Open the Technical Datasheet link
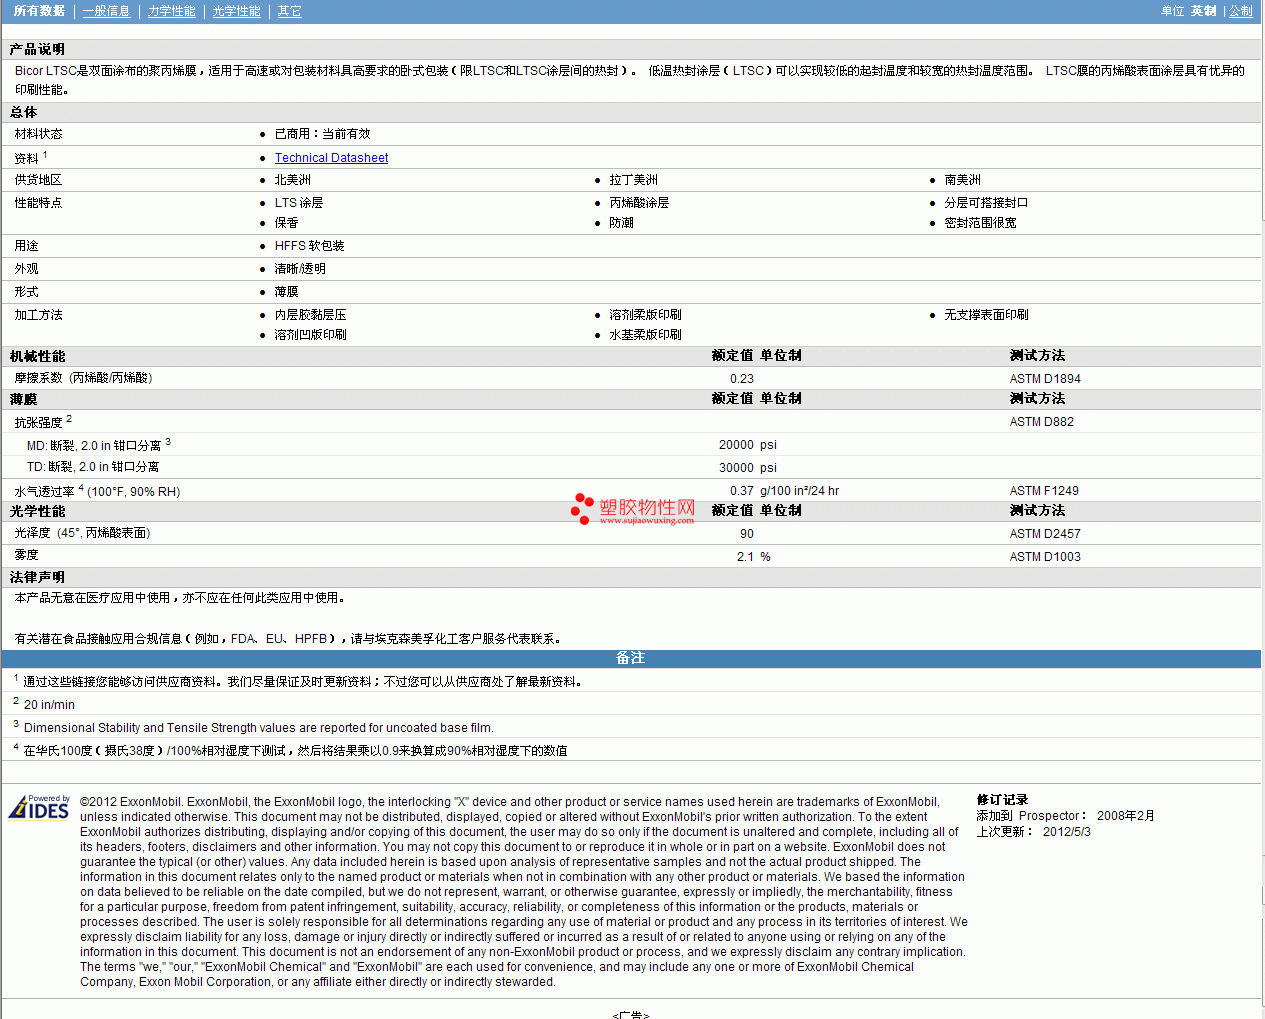The width and height of the screenshot is (1265, 1019). (331, 158)
